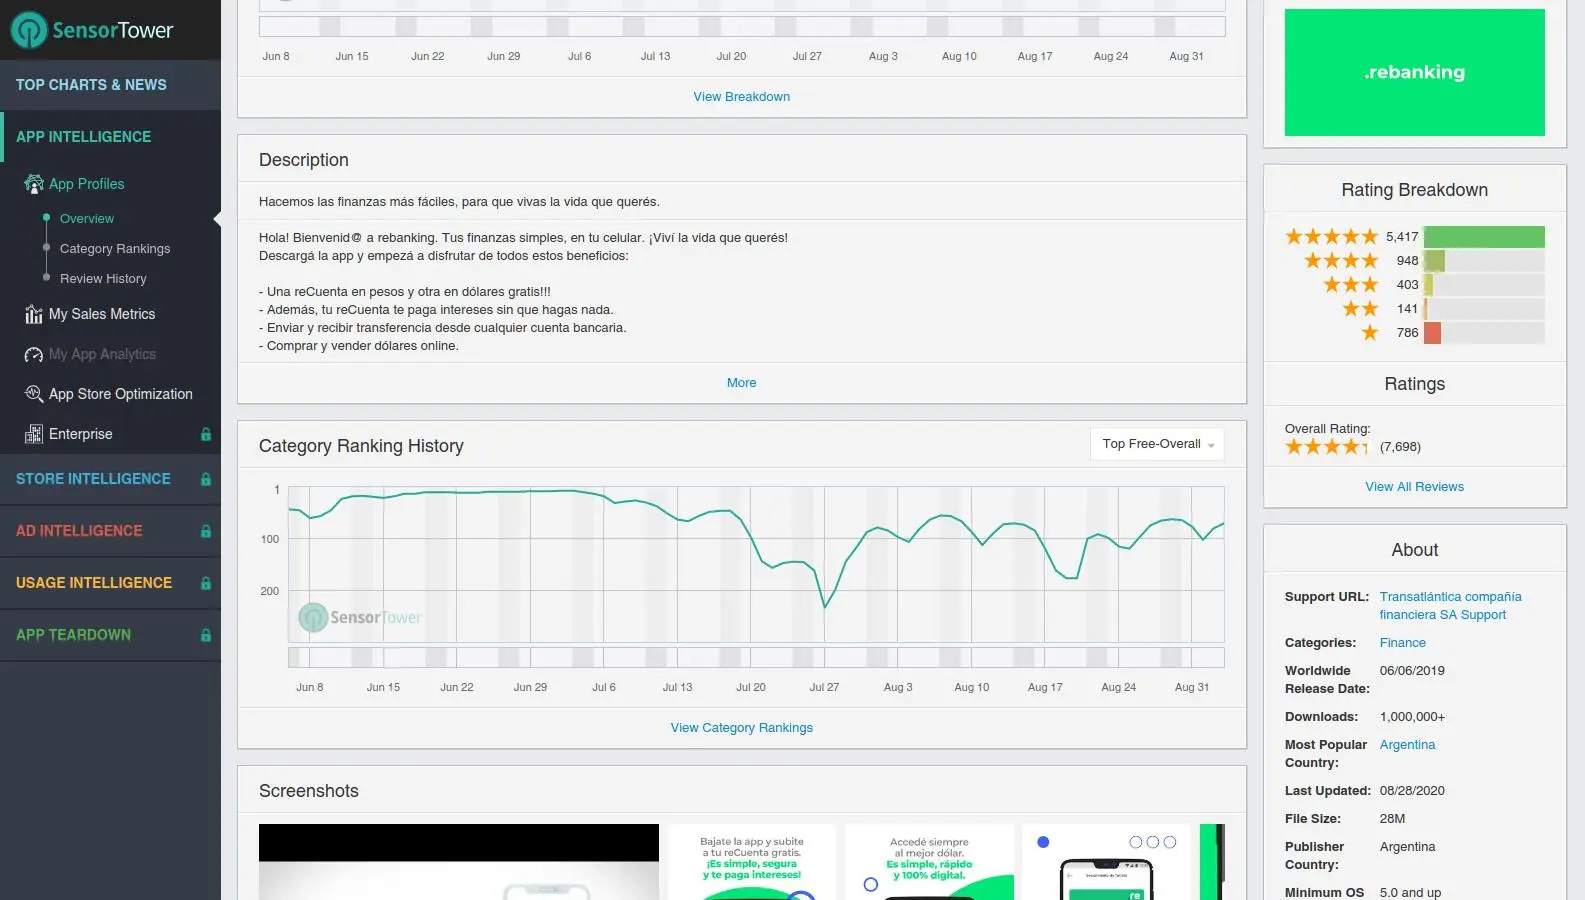The width and height of the screenshot is (1585, 900).
Task: Click the App Profiles icon in sidebar
Action: click(x=34, y=184)
